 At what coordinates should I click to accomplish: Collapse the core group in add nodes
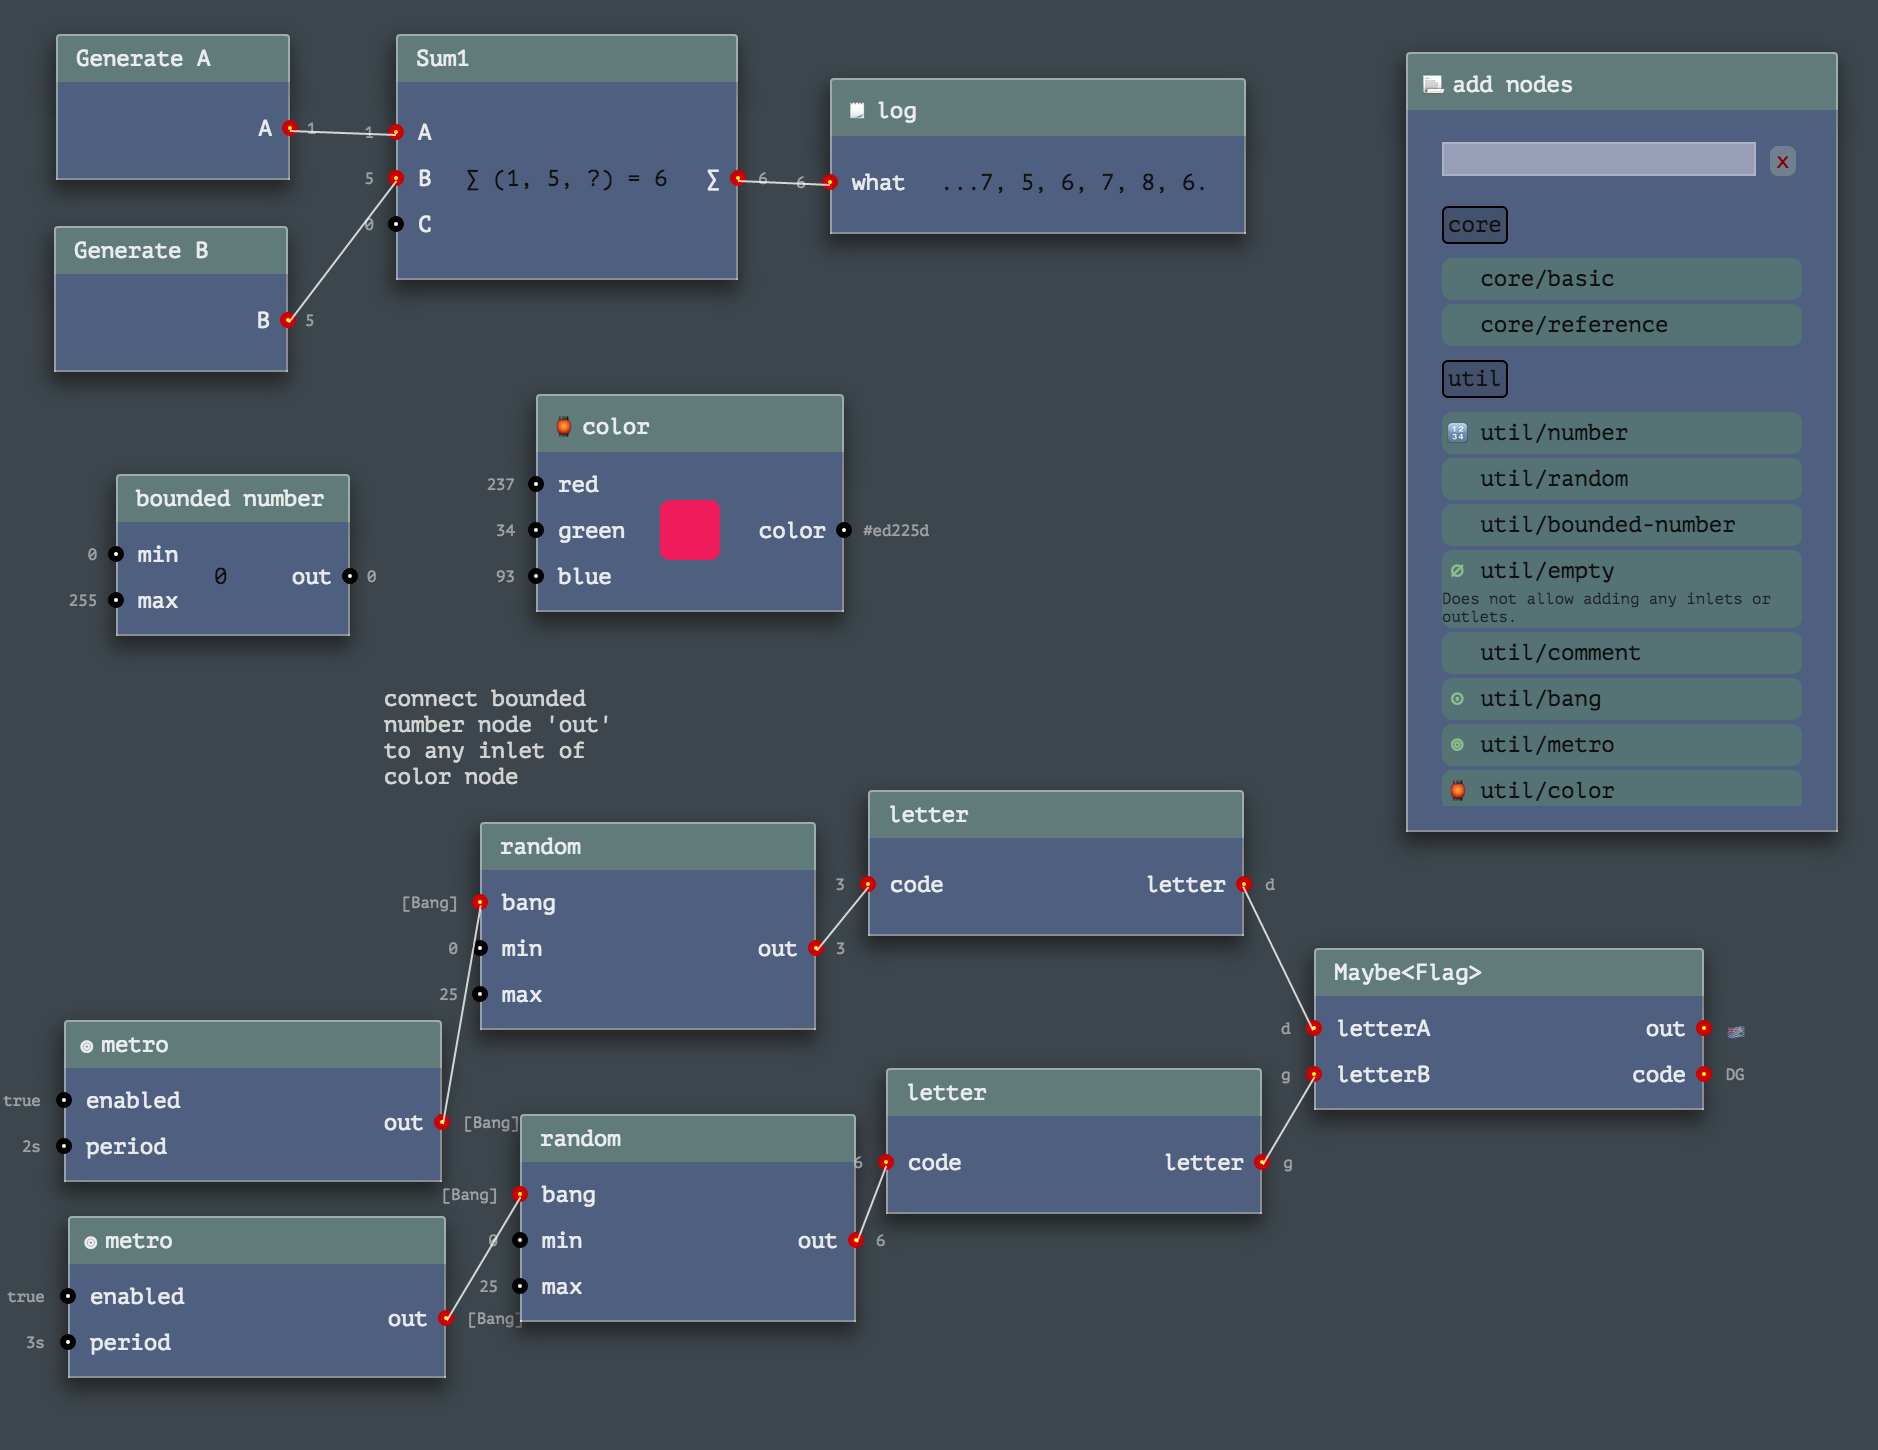coord(1474,225)
